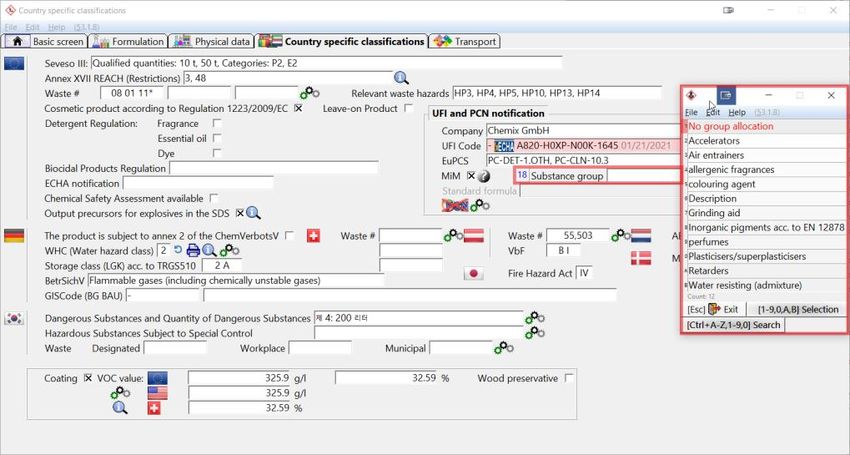Click gears icon after the WHC icons

229,251
